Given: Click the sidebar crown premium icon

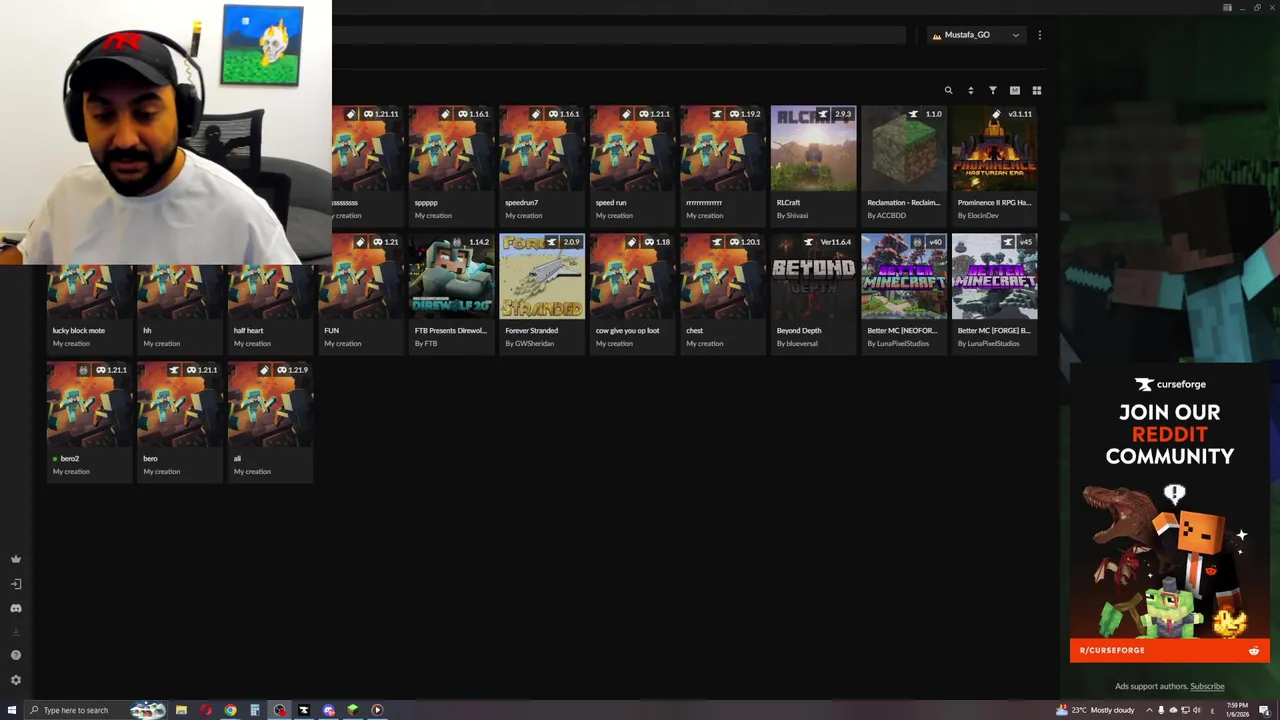Looking at the screenshot, I should coord(15,559).
